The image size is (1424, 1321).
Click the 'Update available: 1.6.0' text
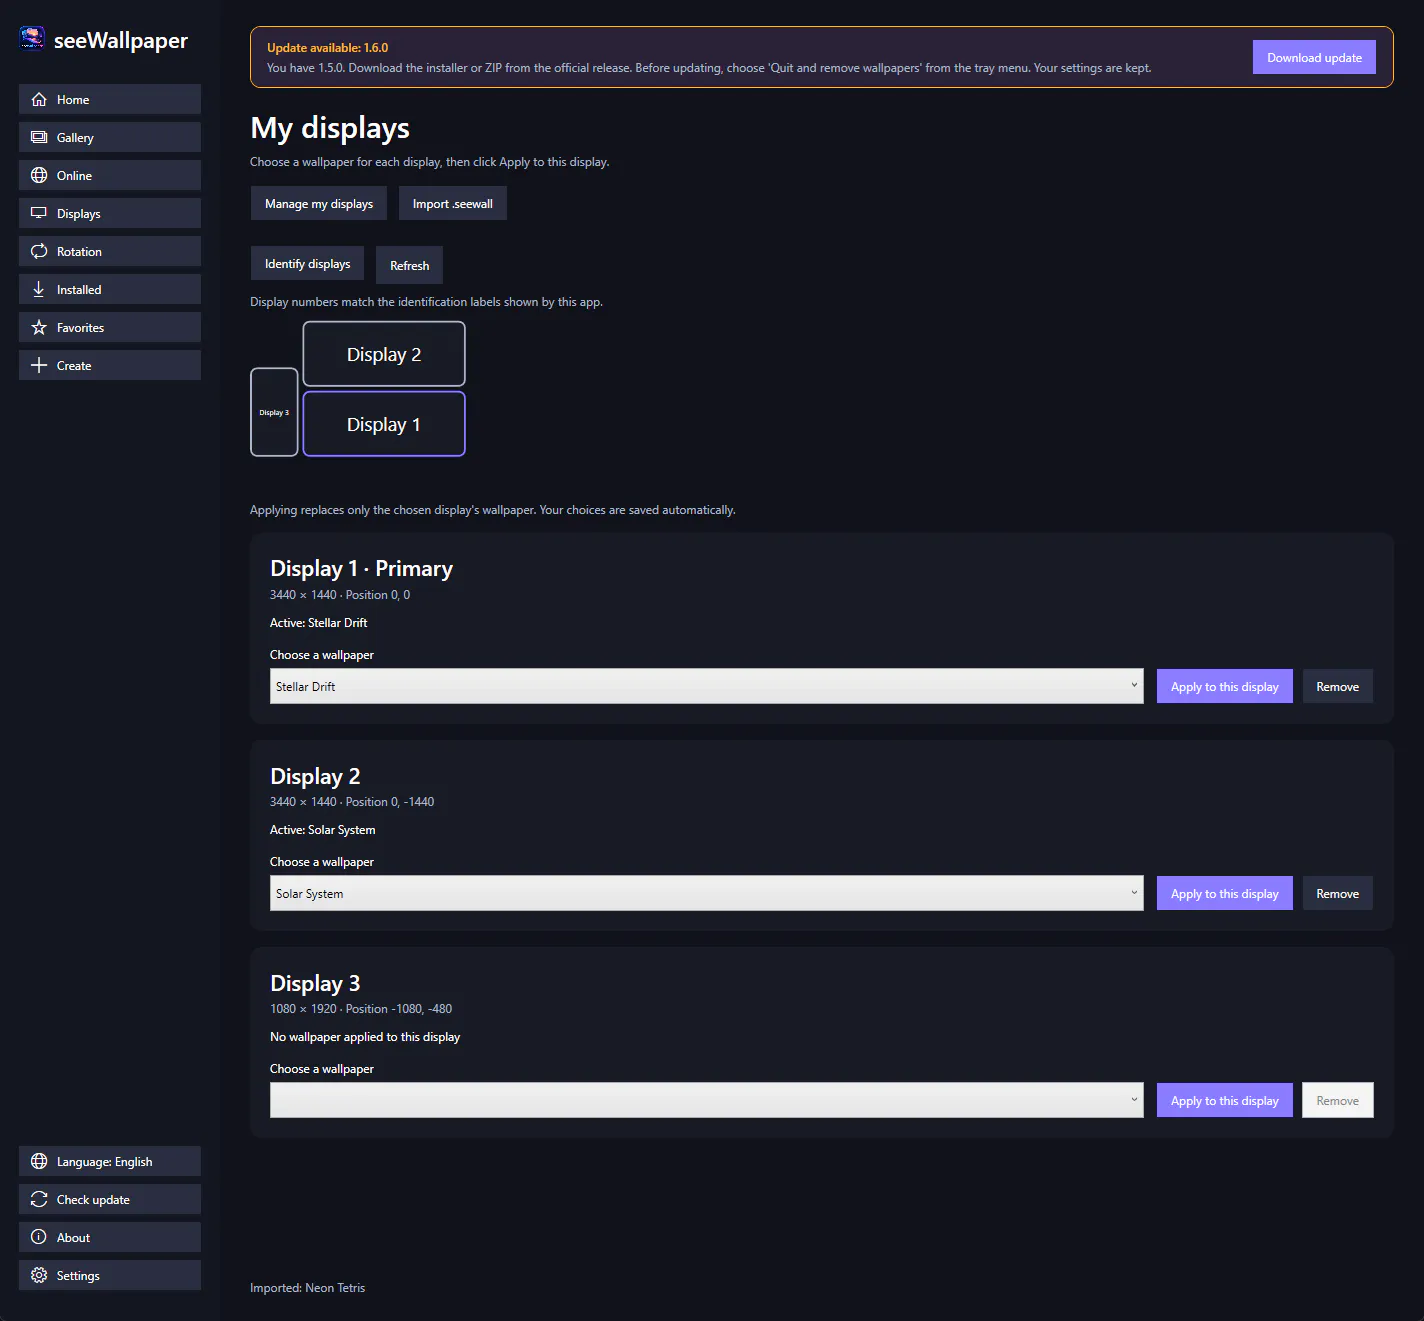tap(327, 47)
